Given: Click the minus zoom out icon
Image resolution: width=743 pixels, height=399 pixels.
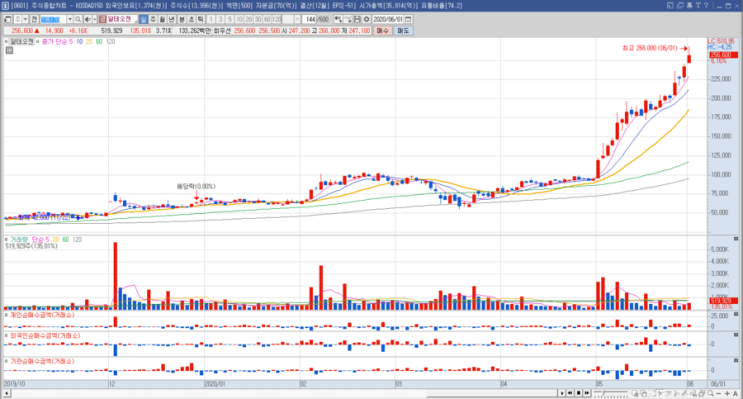Looking at the screenshot, I should coord(718,393).
